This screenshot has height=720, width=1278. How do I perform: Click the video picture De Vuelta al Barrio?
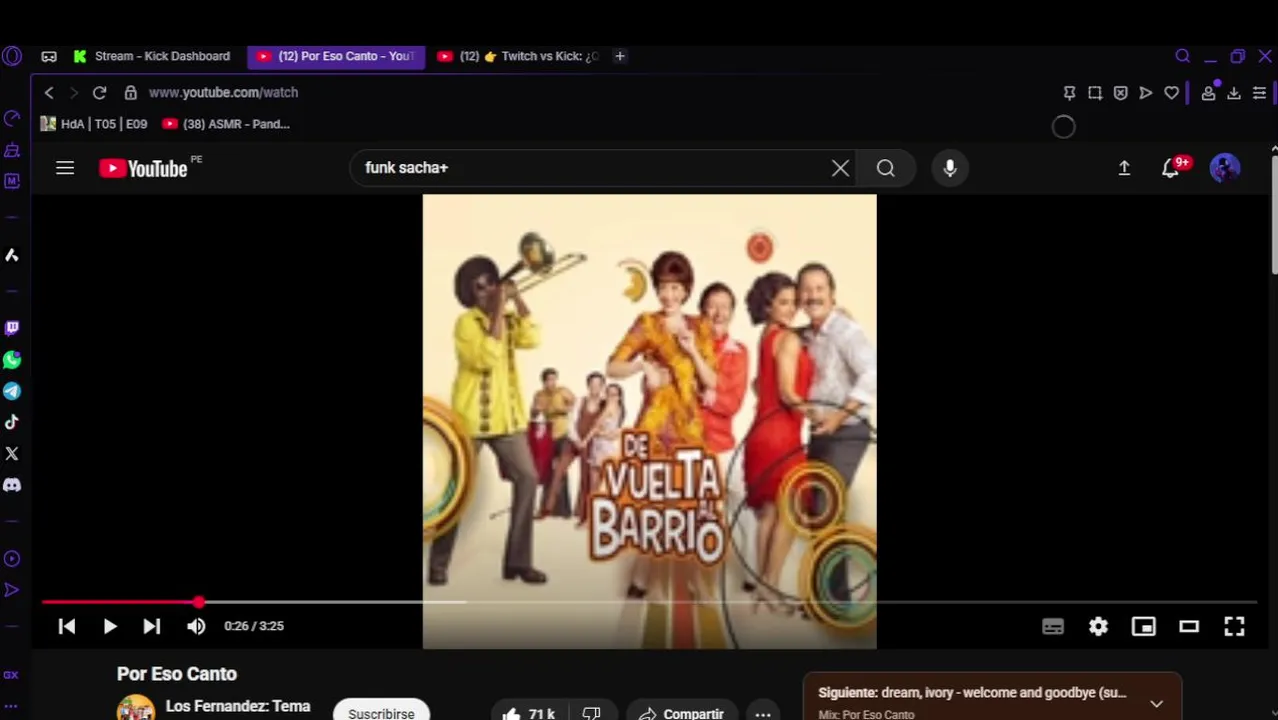tap(649, 421)
